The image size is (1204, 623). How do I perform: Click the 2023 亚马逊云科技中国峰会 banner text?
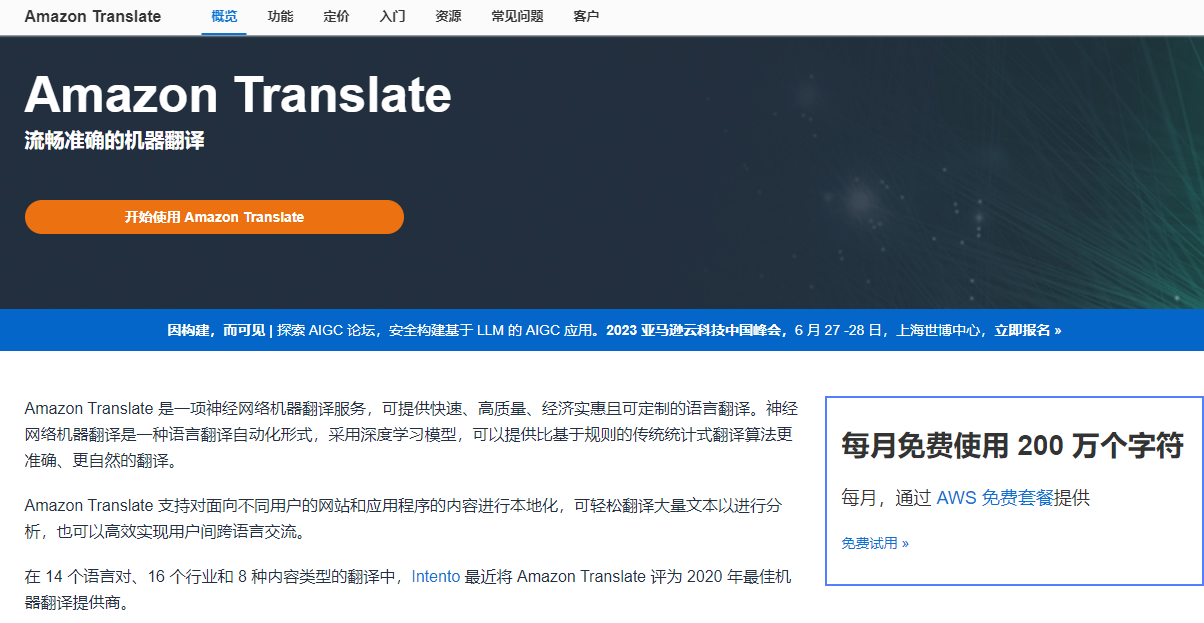695,330
